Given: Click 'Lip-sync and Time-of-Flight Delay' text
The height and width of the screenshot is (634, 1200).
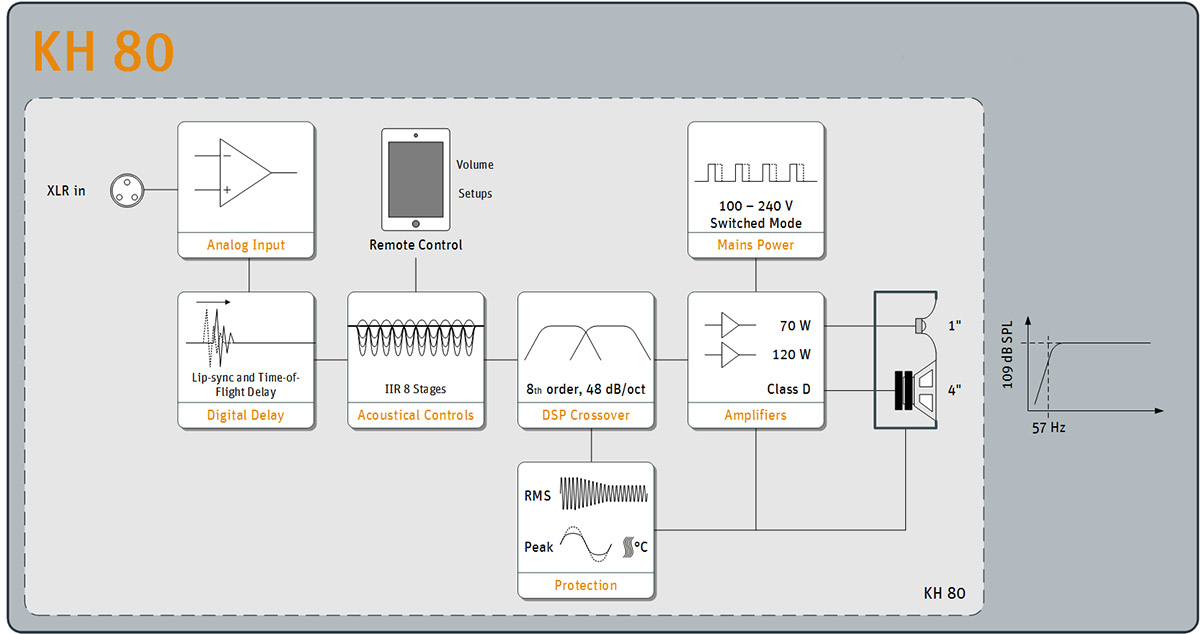Looking at the screenshot, I should 246,385.
